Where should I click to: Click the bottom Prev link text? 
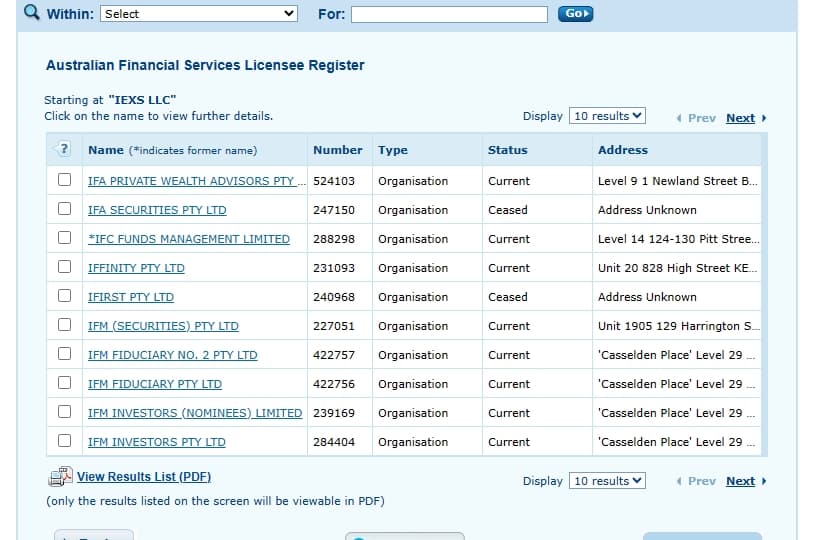pyautogui.click(x=702, y=481)
